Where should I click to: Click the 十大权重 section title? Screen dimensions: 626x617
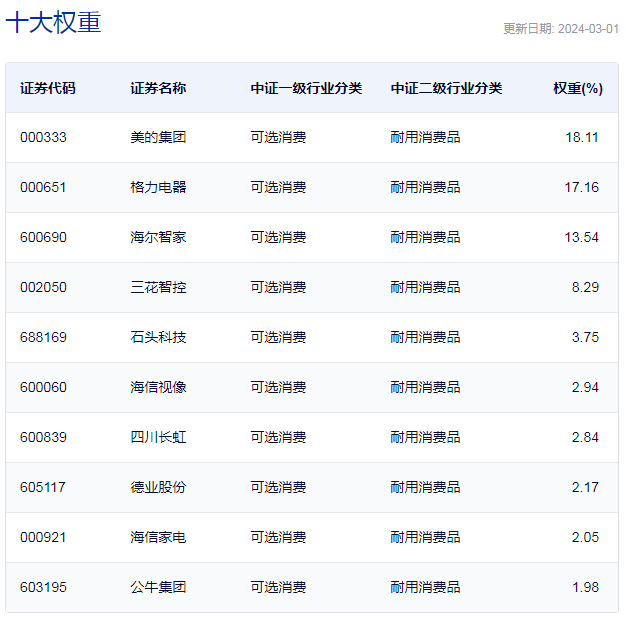(x=54, y=23)
